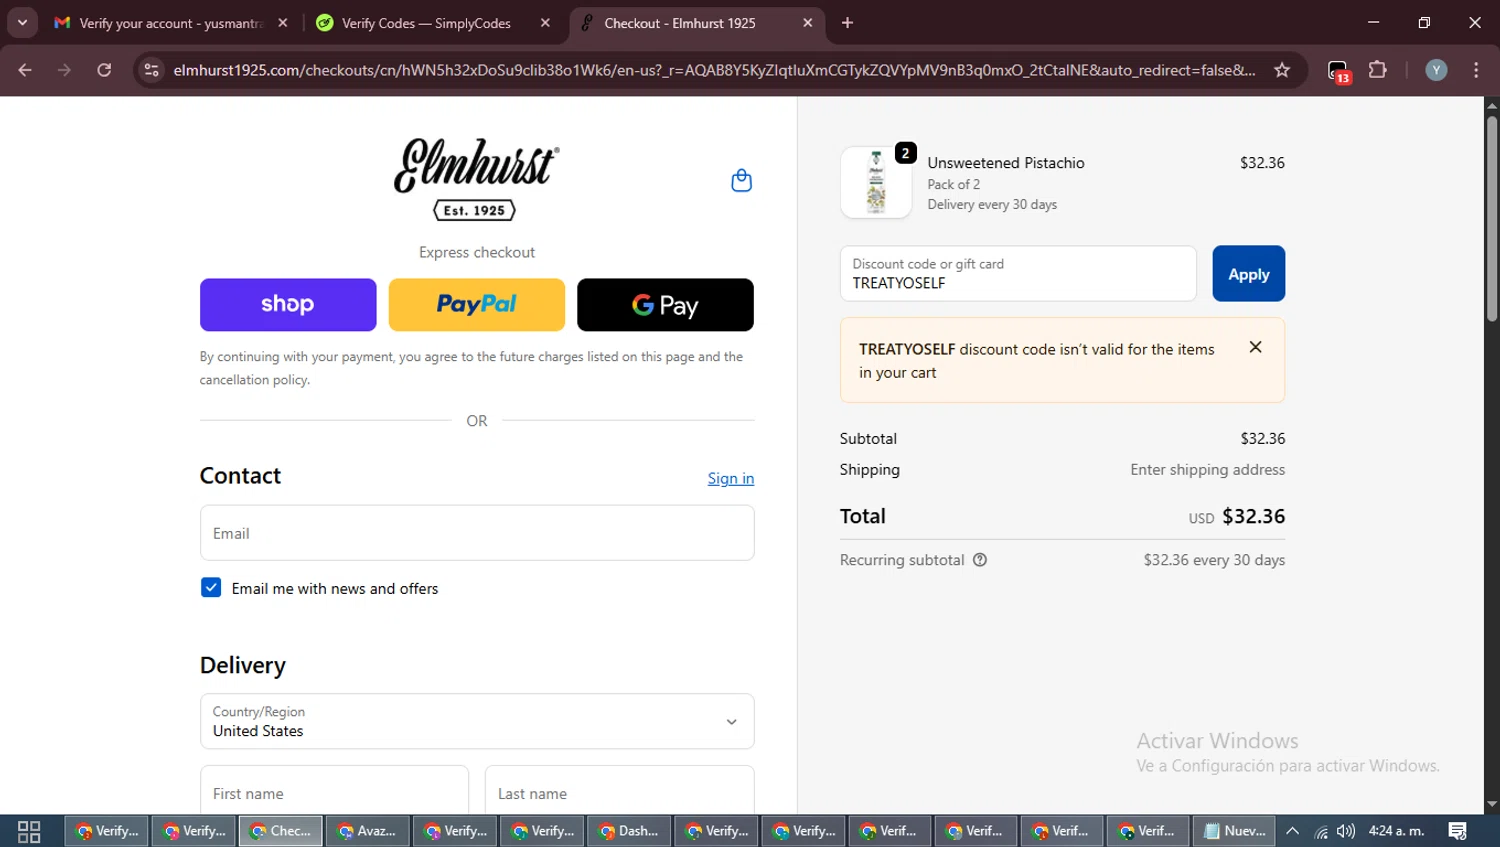Click the discount code or gift card field
The image size is (1500, 847).
[1018, 274]
